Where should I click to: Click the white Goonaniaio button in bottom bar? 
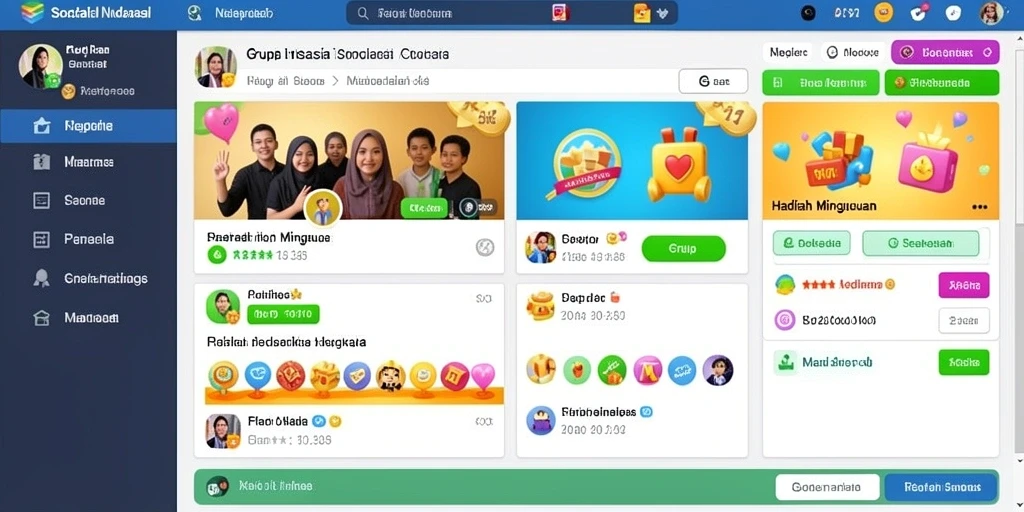click(x=826, y=487)
